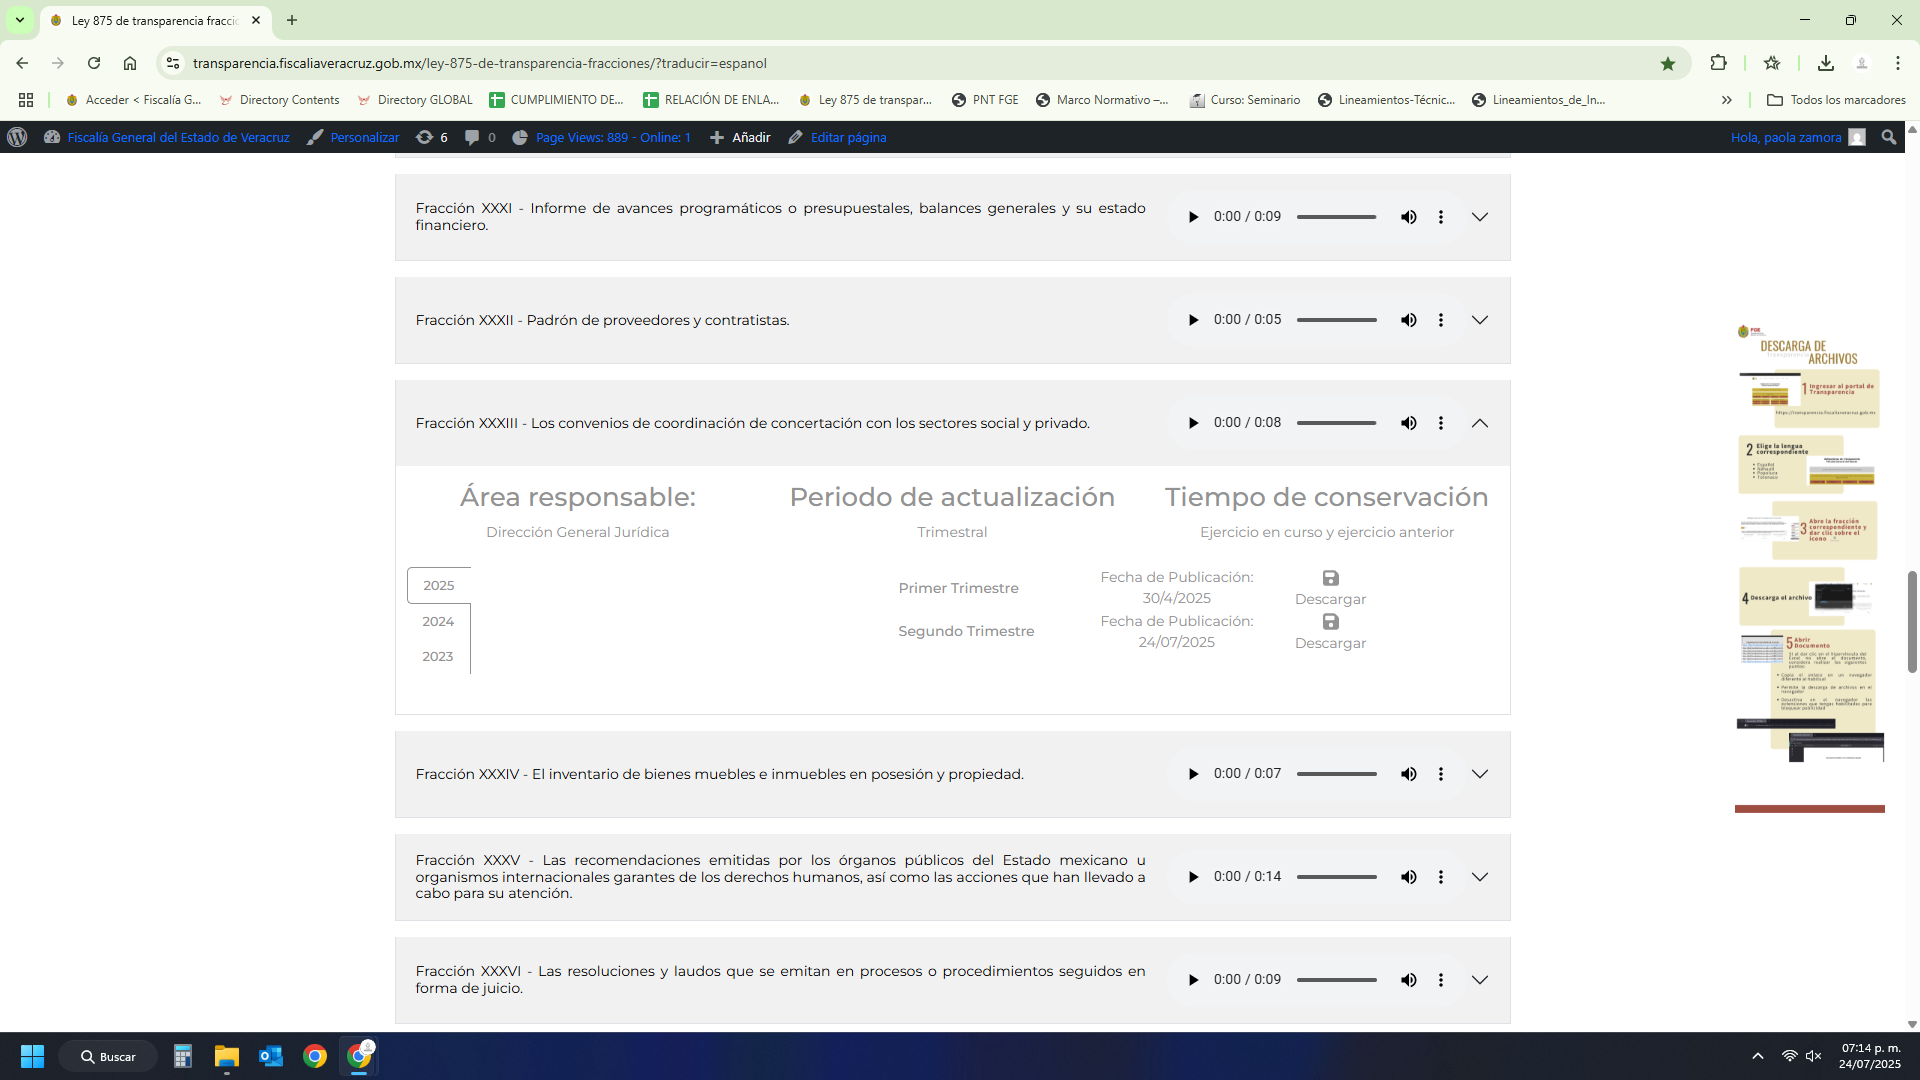Open Chrome extensions puzzle icon
This screenshot has height=1080, width=1920.
tap(1718, 63)
